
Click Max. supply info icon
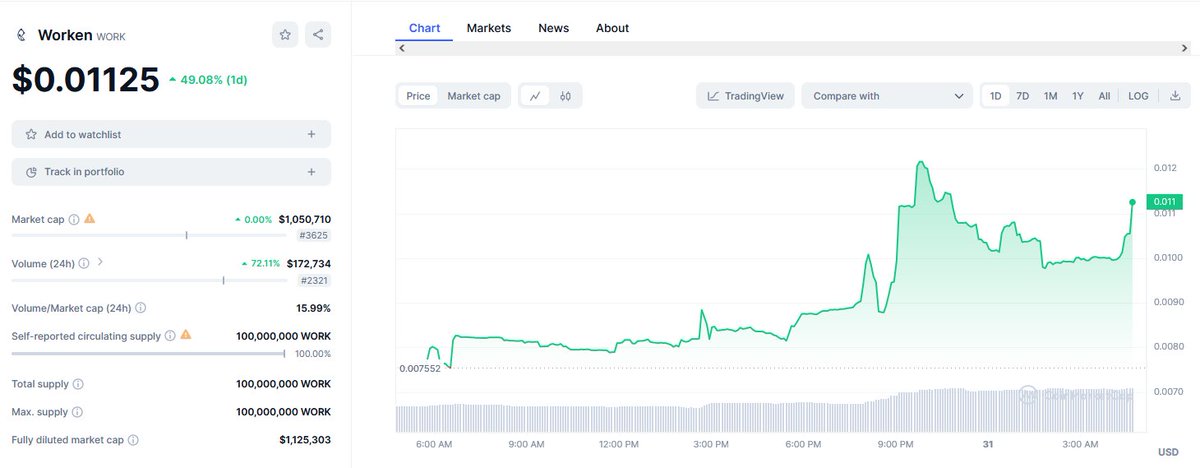[77, 412]
